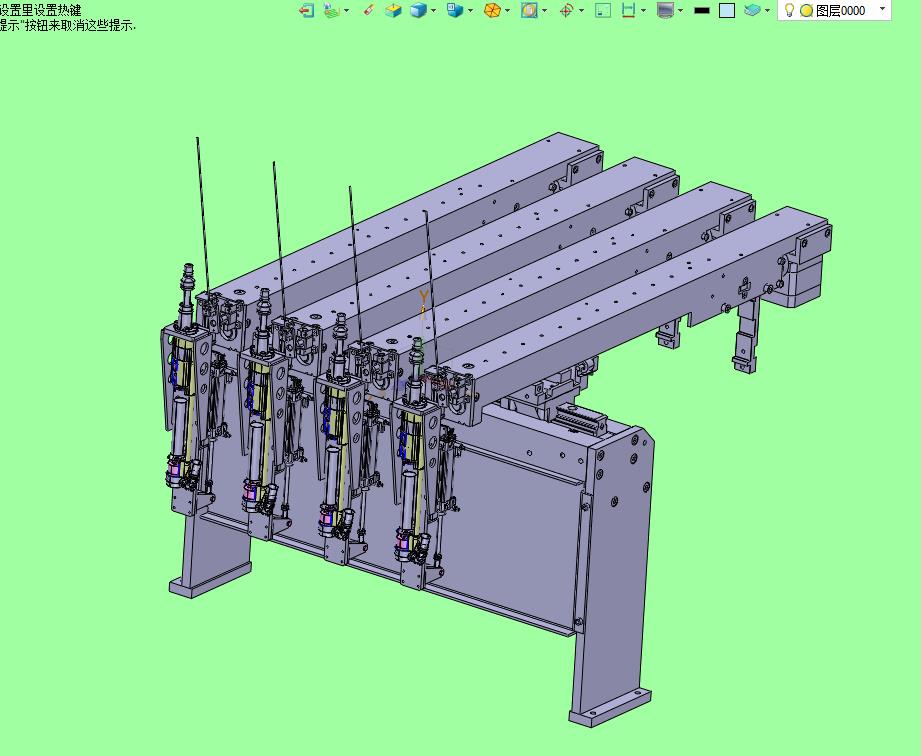Viewport: 921px width, 756px height.
Task: Click the yellow-top box icon
Action: (x=394, y=10)
